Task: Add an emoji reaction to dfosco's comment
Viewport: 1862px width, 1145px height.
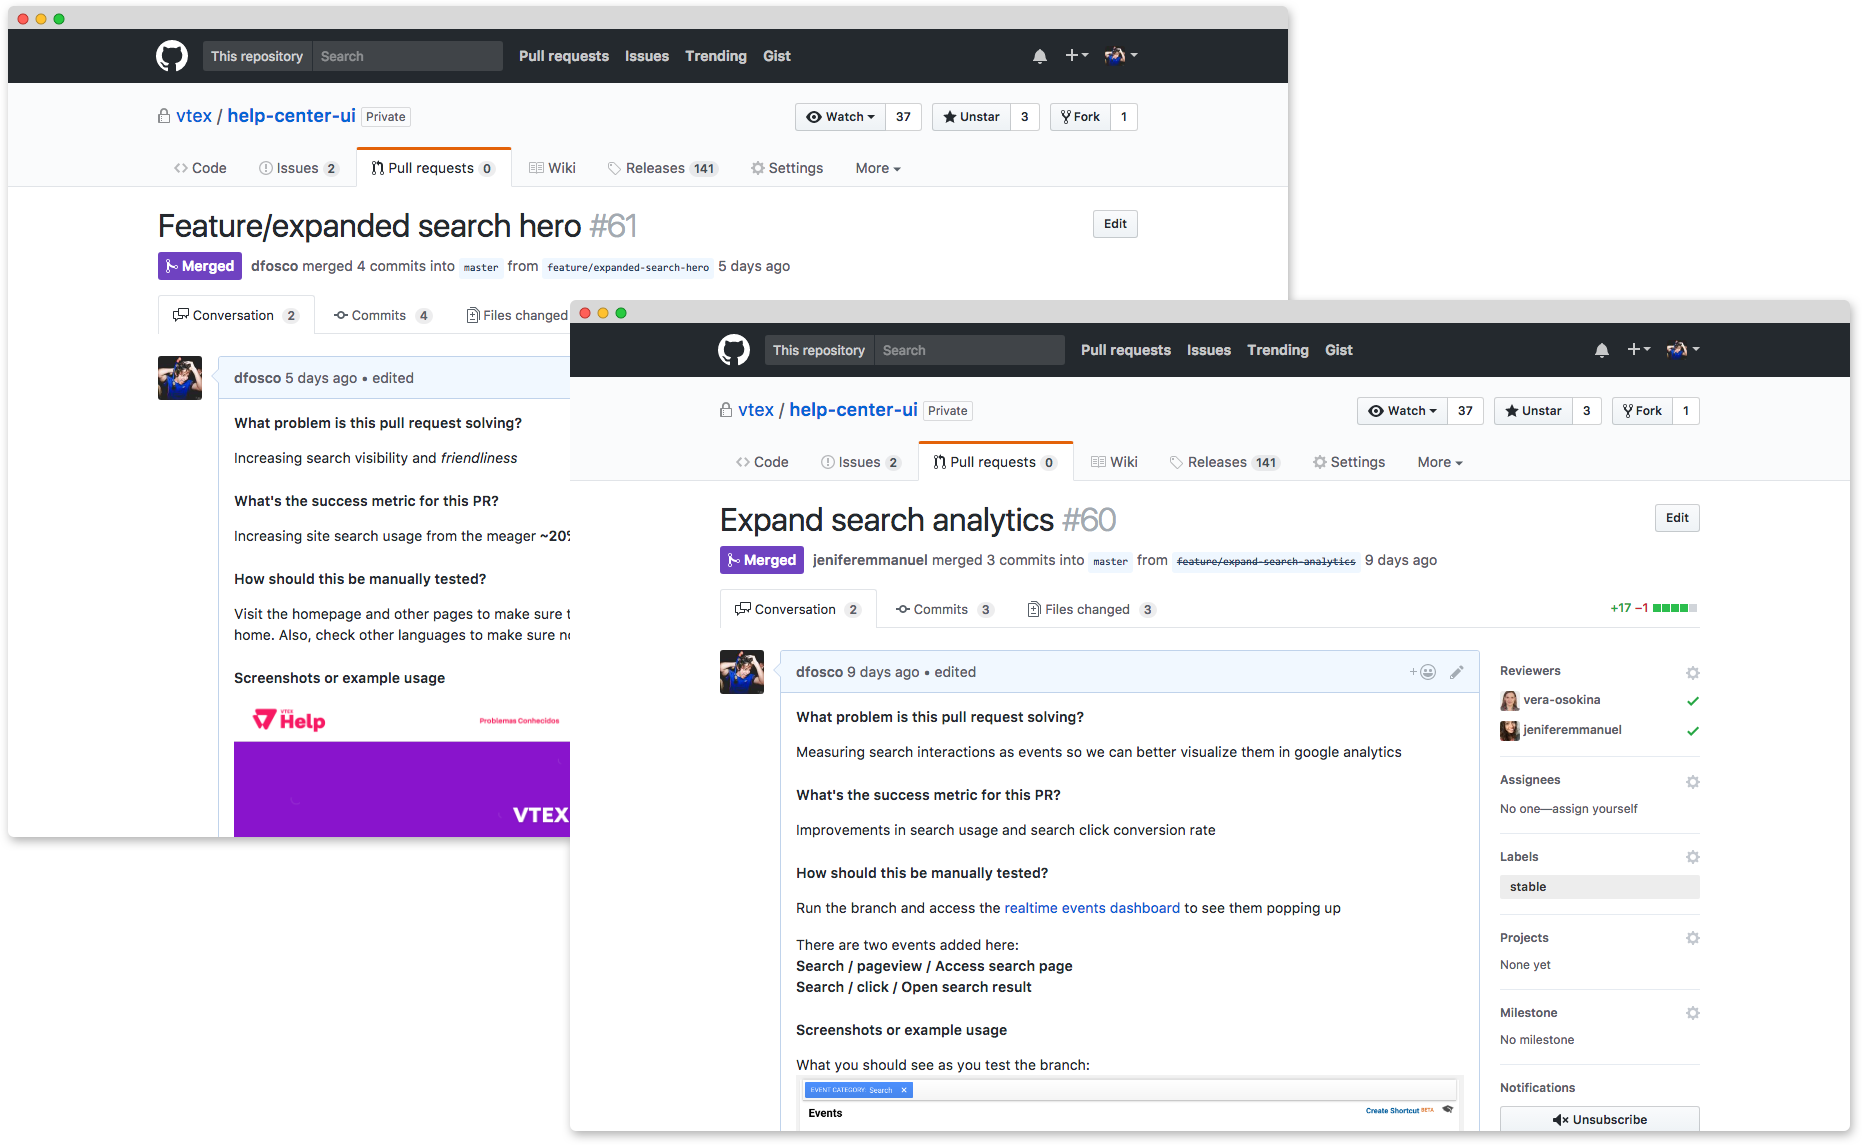Action: (x=1428, y=672)
